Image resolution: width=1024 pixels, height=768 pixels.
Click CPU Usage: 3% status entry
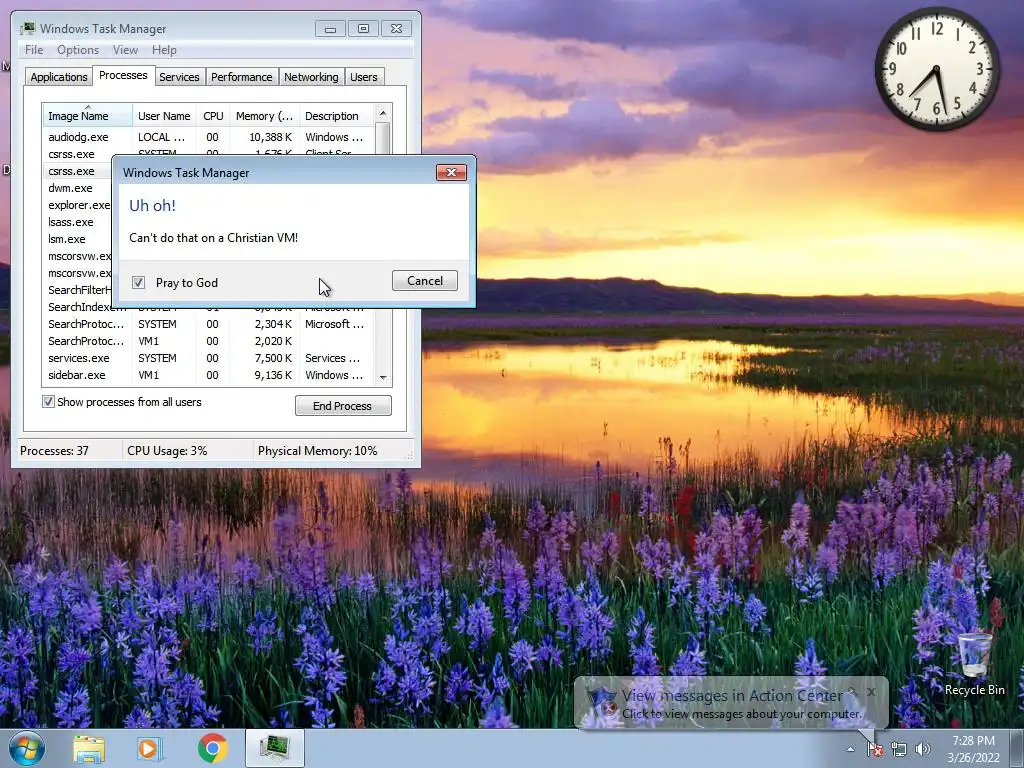(x=167, y=451)
